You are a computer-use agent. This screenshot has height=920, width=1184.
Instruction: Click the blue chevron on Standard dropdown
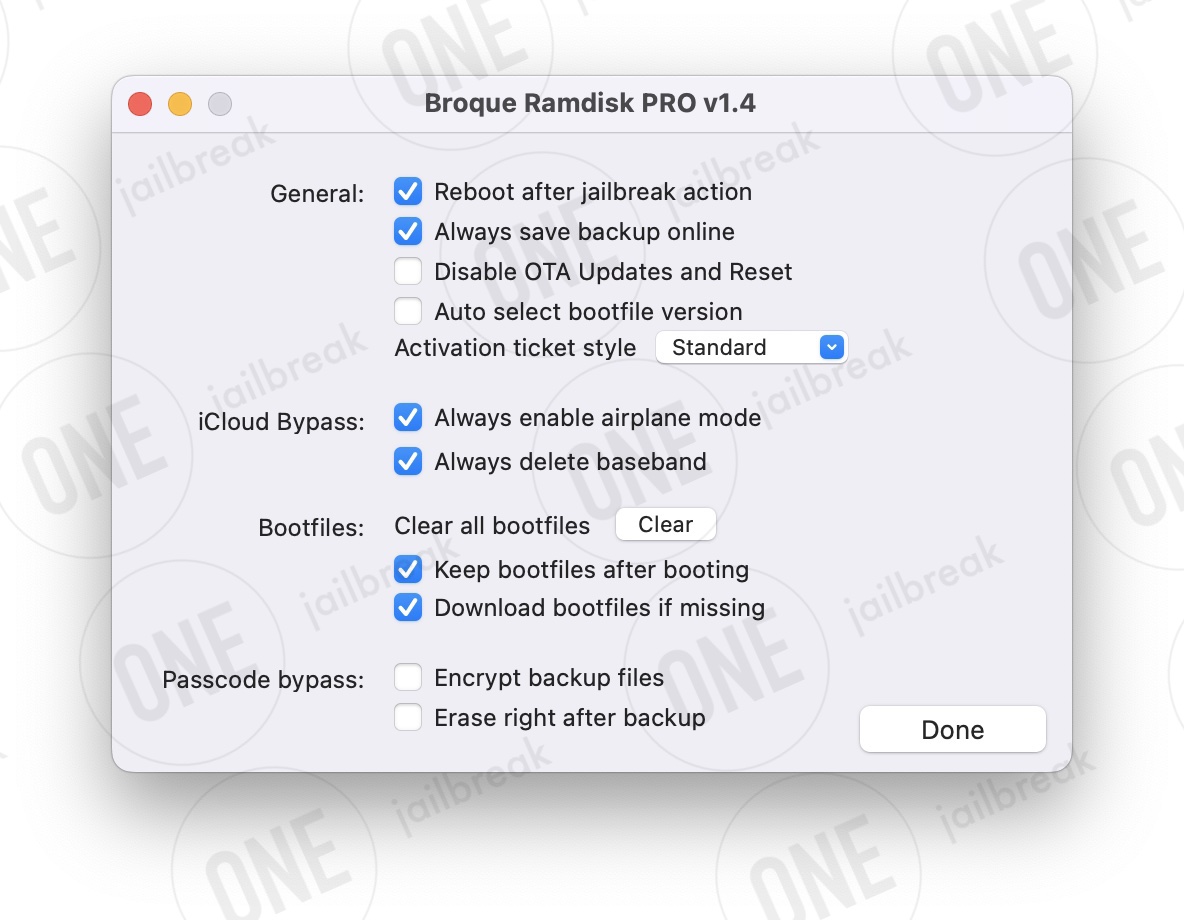coord(831,347)
